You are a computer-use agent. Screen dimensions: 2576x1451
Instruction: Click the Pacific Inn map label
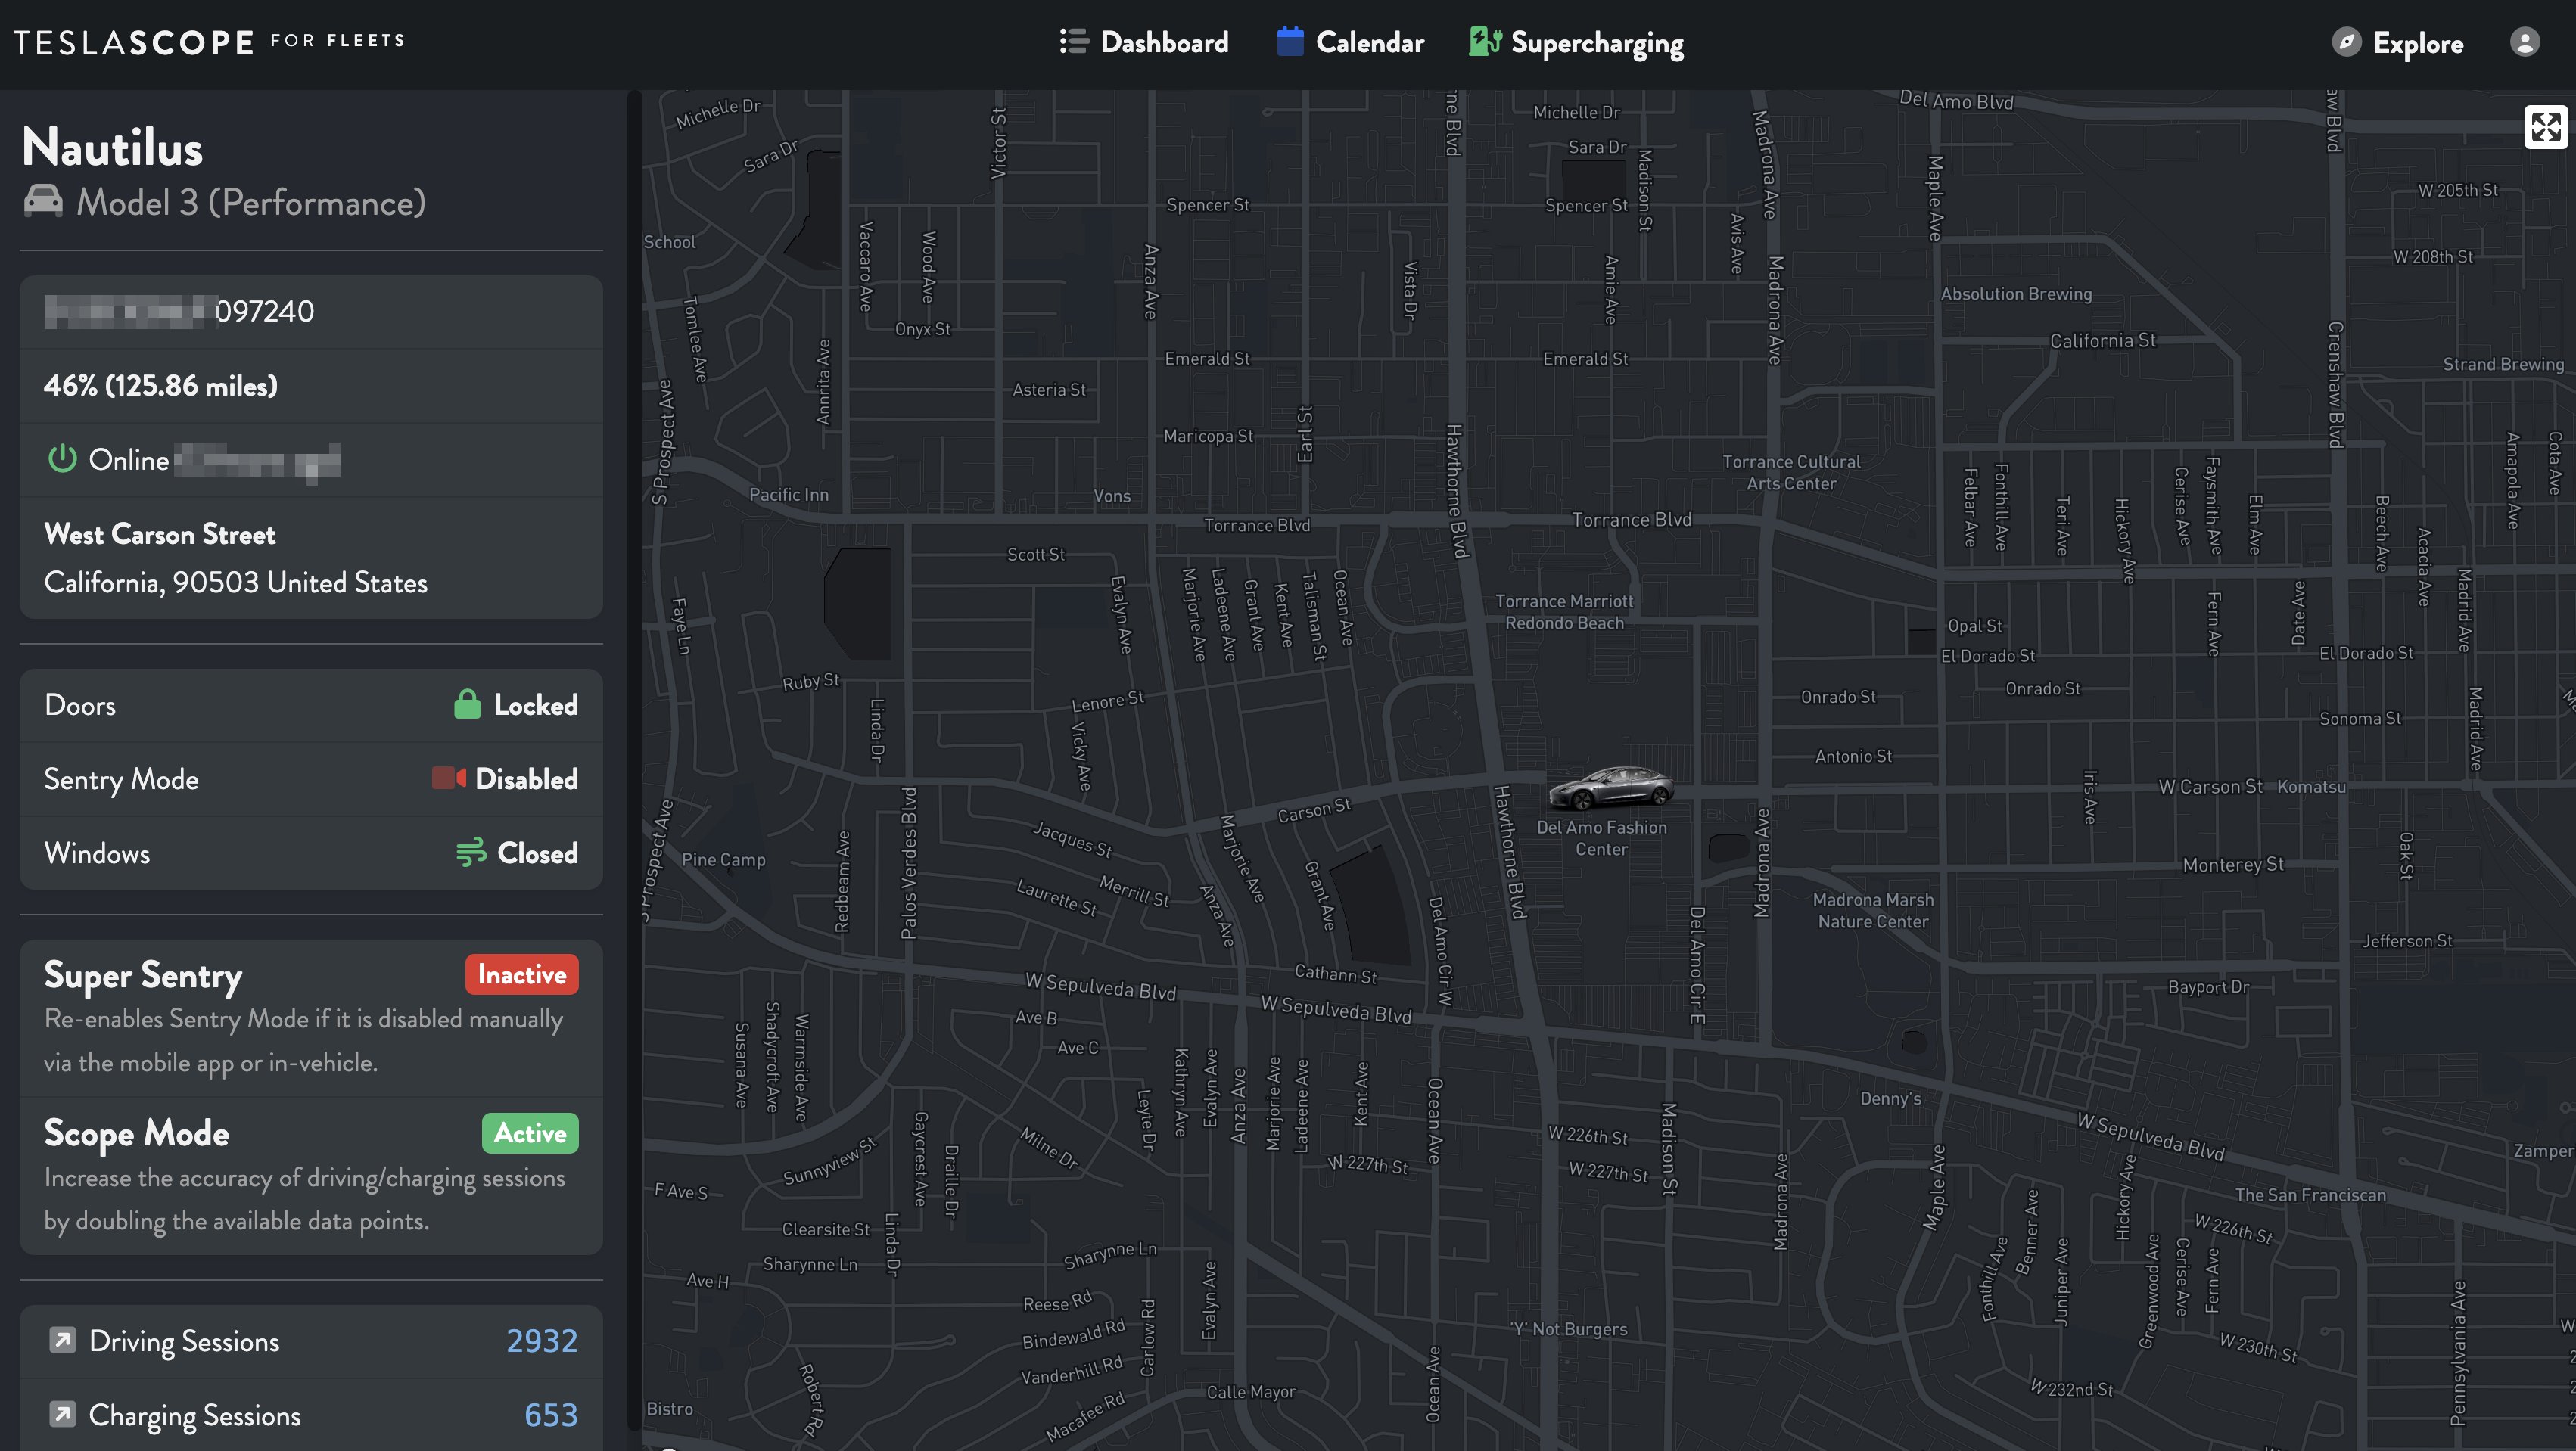789,495
